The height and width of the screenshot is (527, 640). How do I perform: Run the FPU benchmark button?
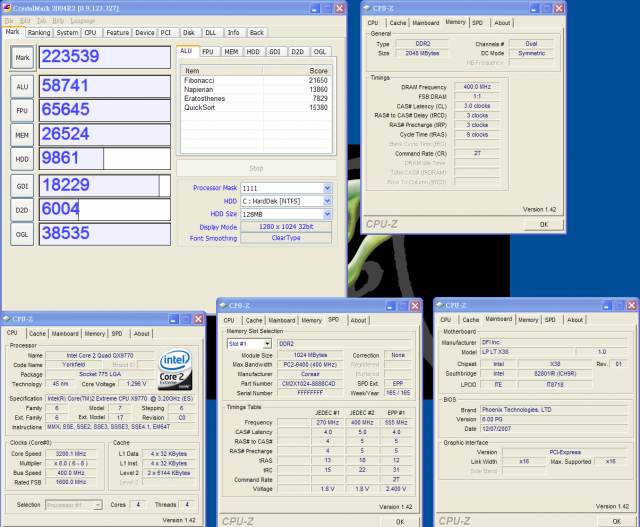click(22, 111)
